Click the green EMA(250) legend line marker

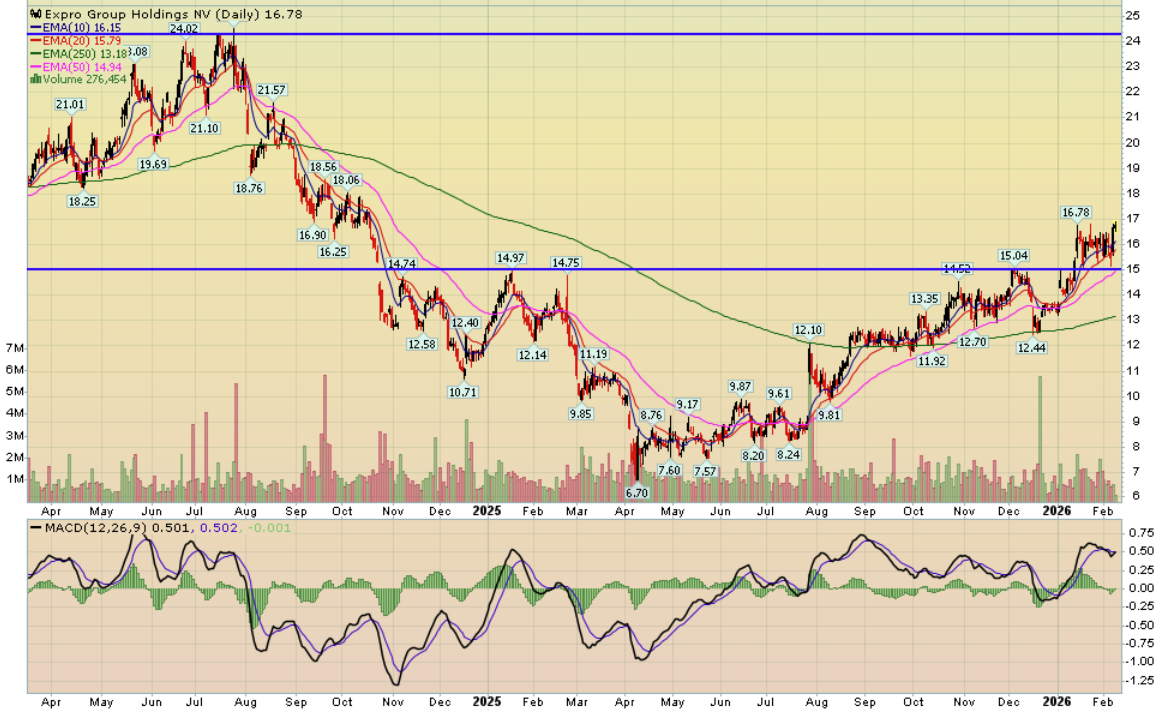36,53
